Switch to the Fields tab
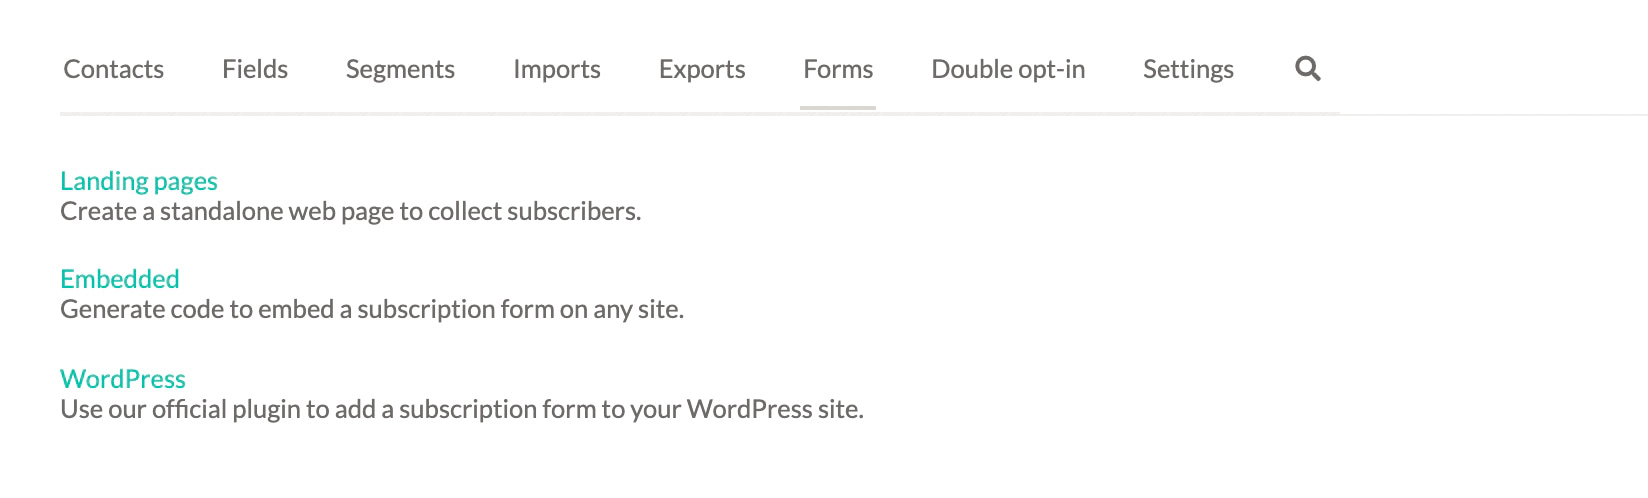Screen dimensions: 1648x498 tap(255, 69)
